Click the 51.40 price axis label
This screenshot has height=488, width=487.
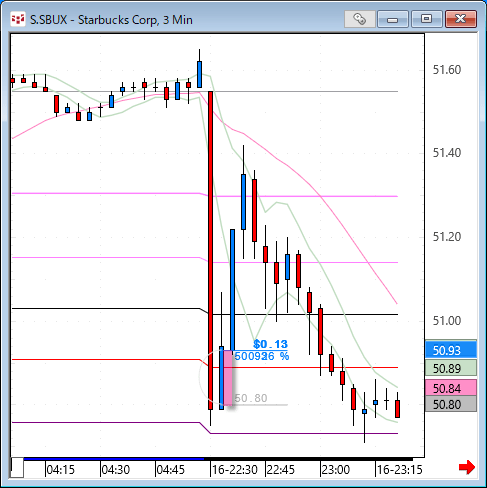coord(447,153)
